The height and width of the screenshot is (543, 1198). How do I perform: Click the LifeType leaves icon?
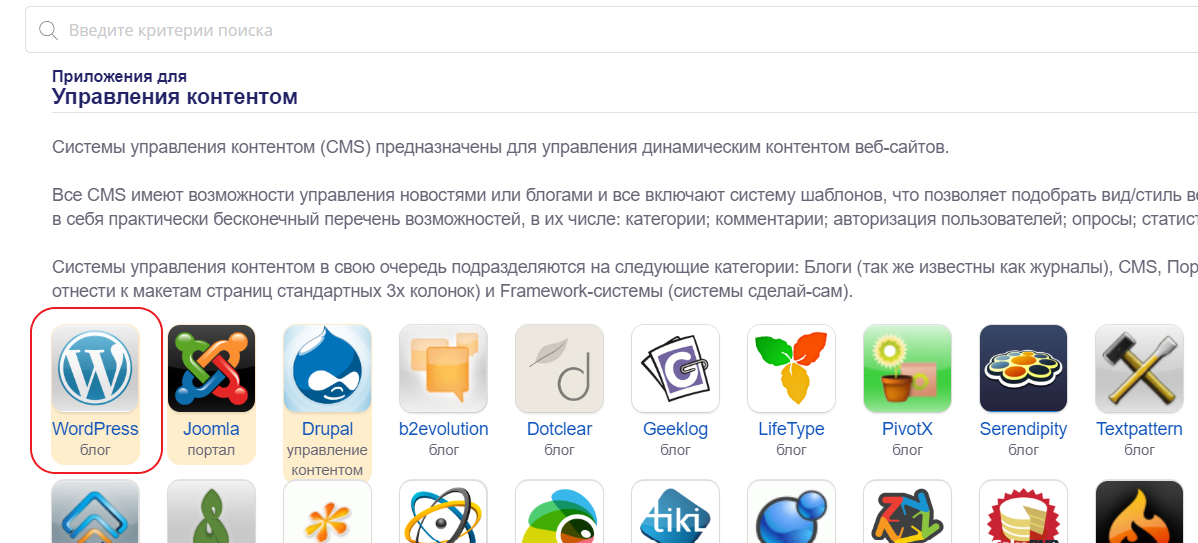click(x=791, y=368)
